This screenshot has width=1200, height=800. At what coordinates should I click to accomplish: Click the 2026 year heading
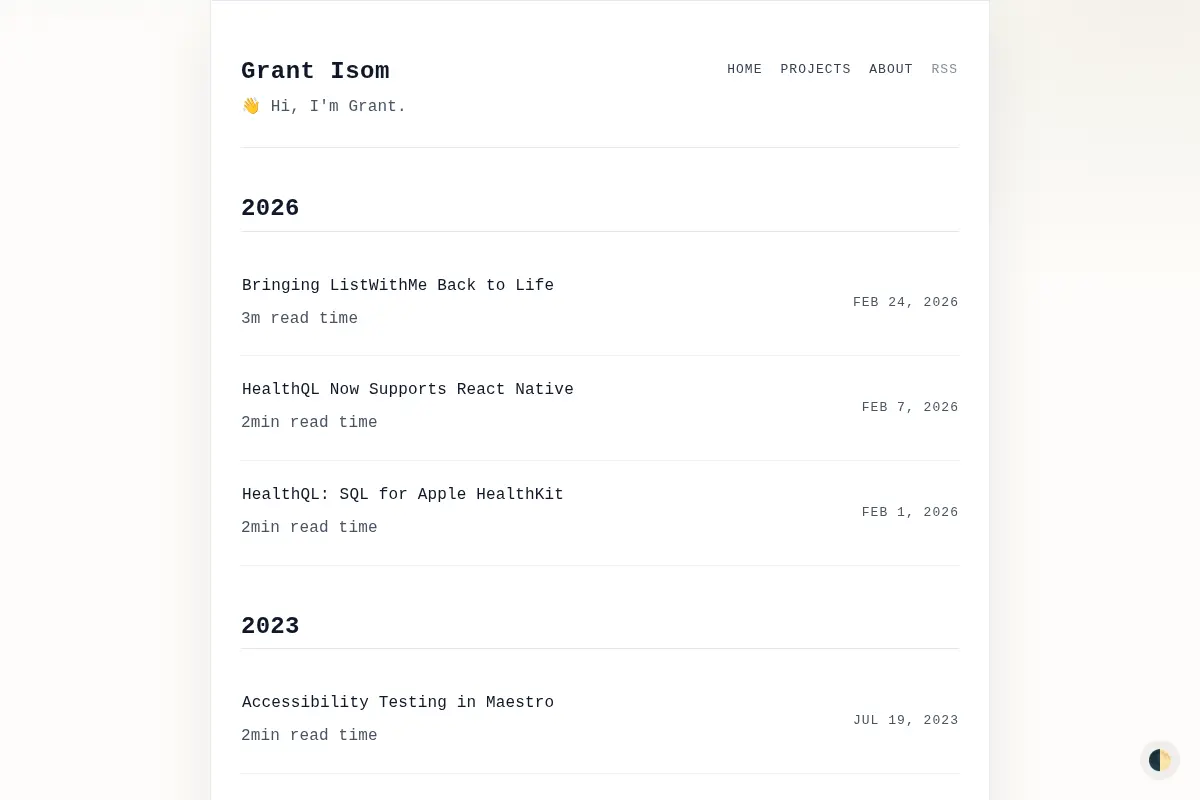(270, 208)
